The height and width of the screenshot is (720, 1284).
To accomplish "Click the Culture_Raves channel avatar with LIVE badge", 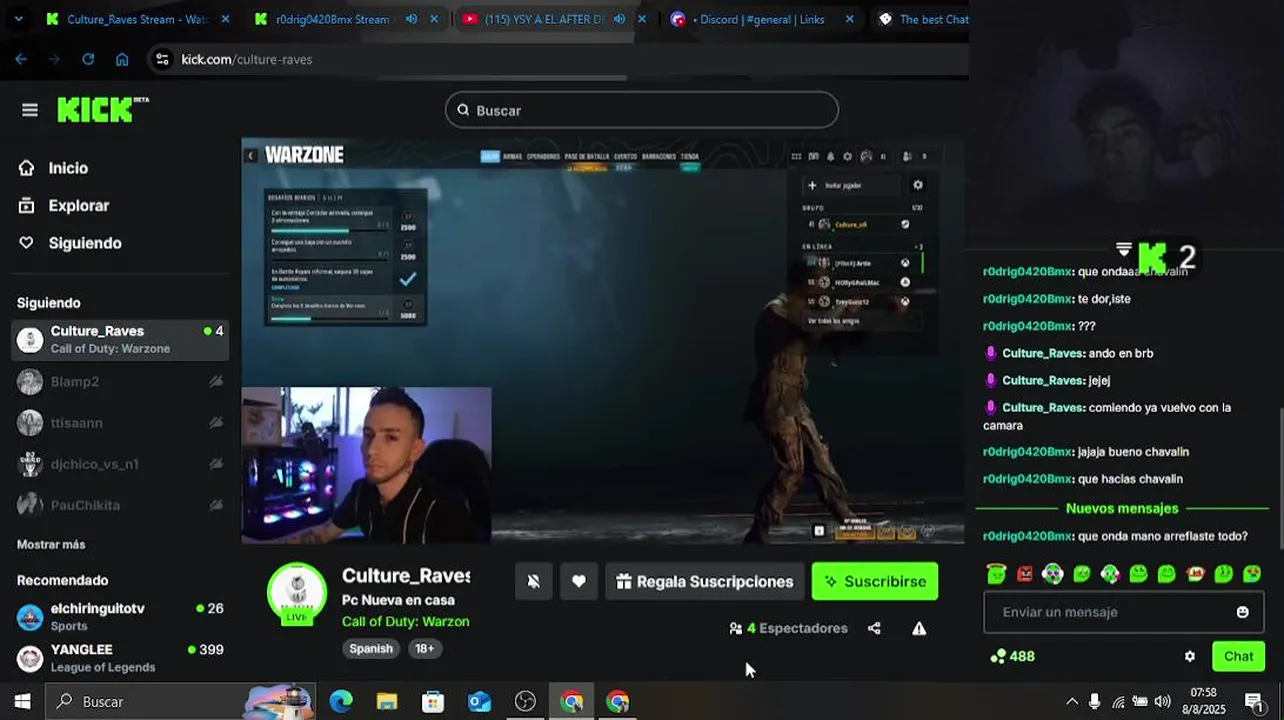I will pyautogui.click(x=297, y=593).
